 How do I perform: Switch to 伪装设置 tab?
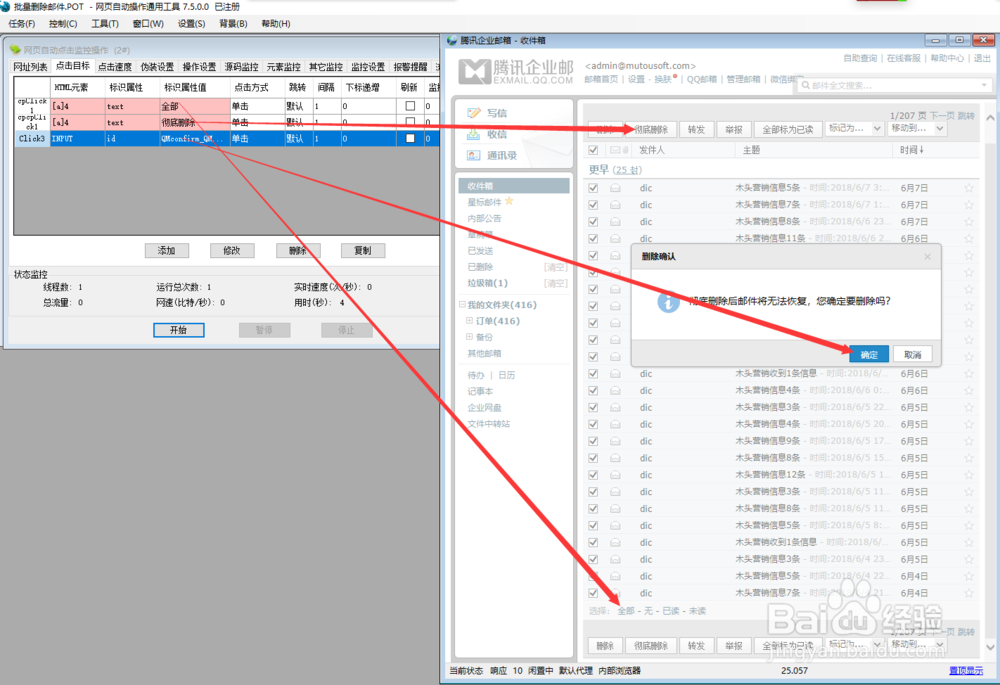point(157,67)
